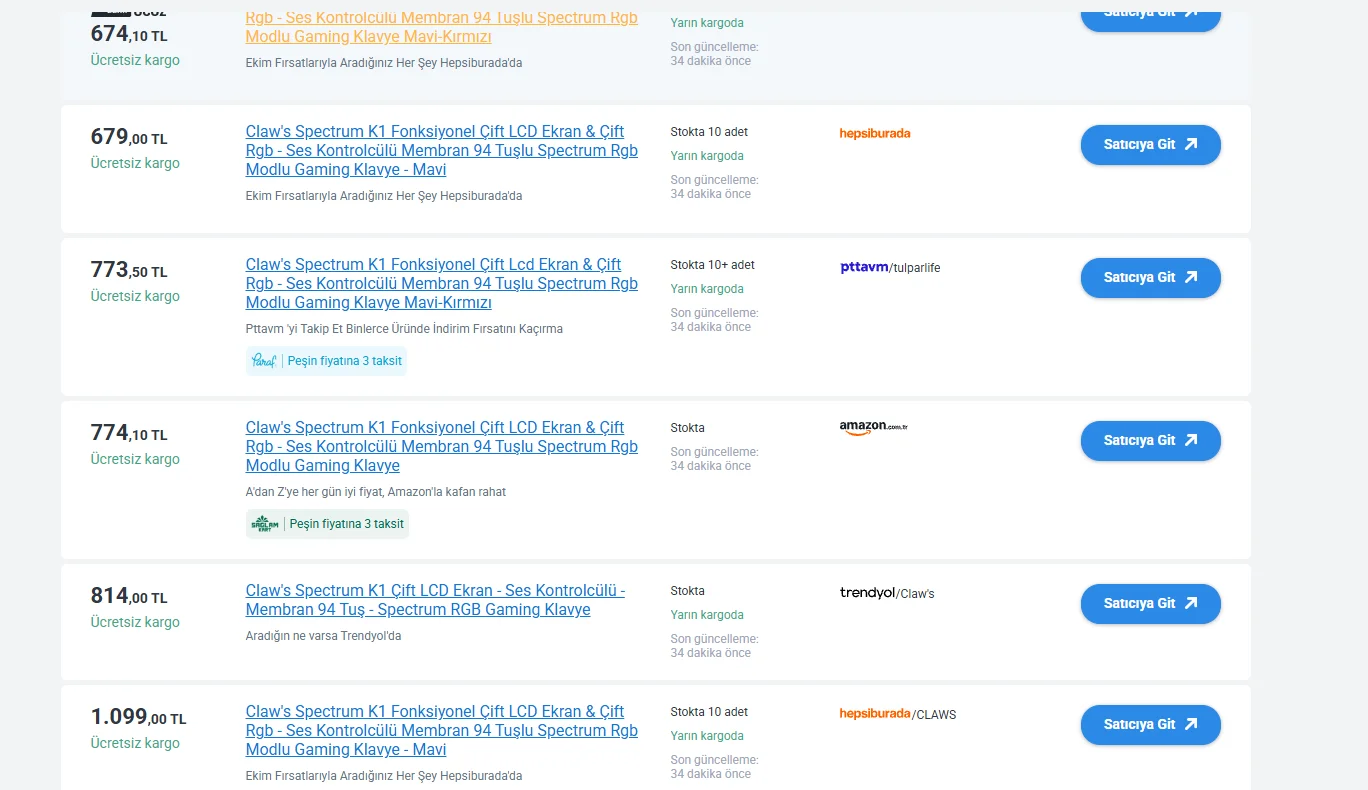This screenshot has height=790, width=1368.
Task: Click the 'Aradığın ne varsa Trendyol'da' text
Action: click(323, 636)
